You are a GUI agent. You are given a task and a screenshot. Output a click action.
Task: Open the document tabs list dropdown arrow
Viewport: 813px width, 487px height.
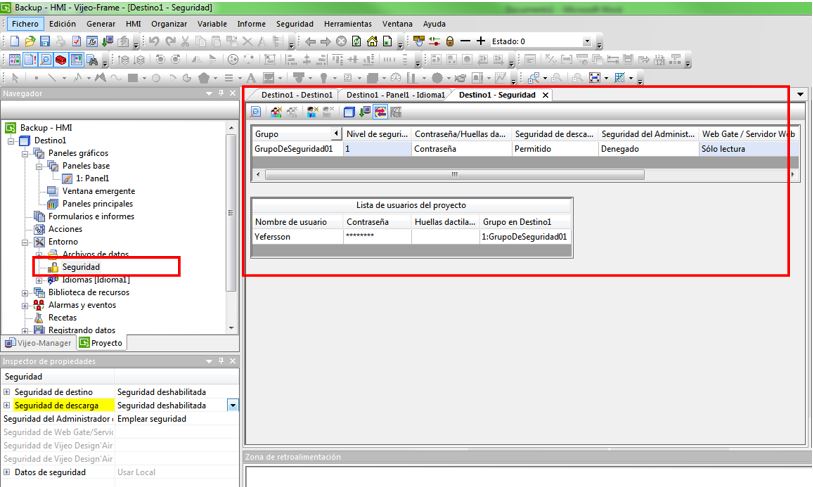click(801, 94)
